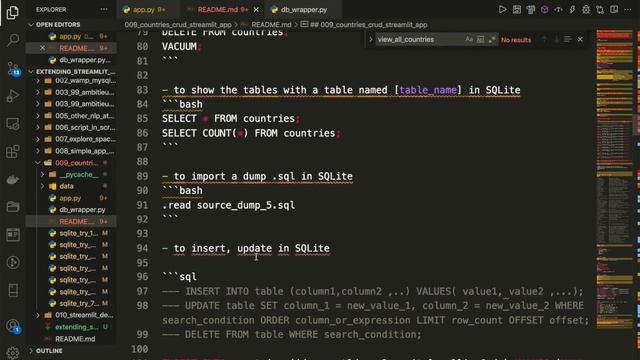Toggle Match Whole Word in find widget
Screen dimensions: 640x360
[x=480, y=39]
